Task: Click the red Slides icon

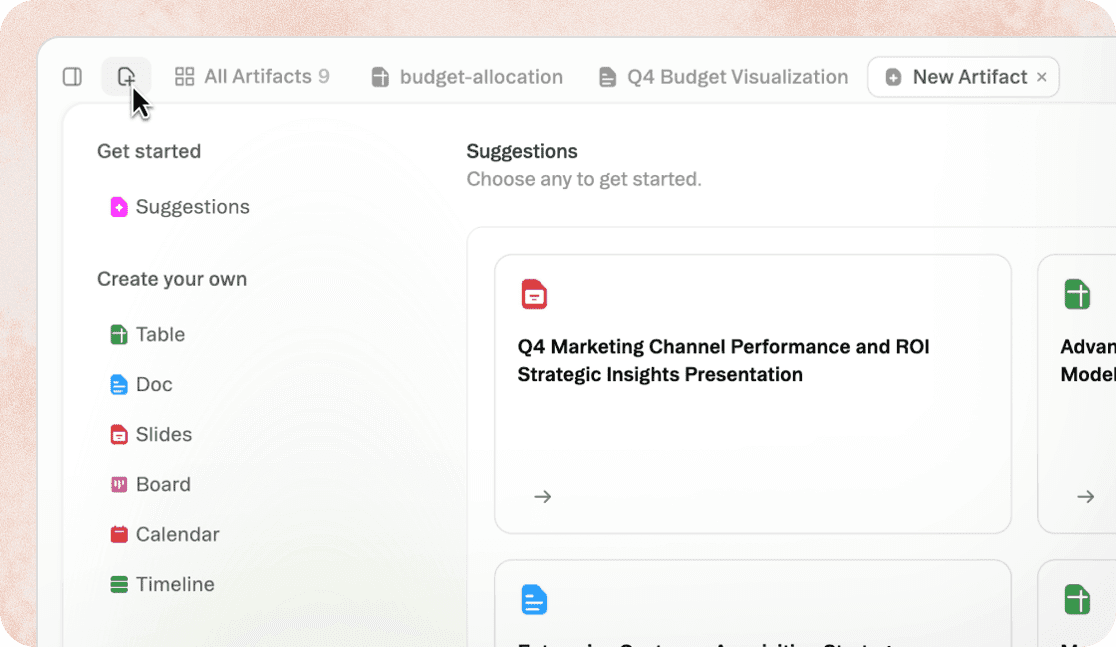Action: coord(119,435)
